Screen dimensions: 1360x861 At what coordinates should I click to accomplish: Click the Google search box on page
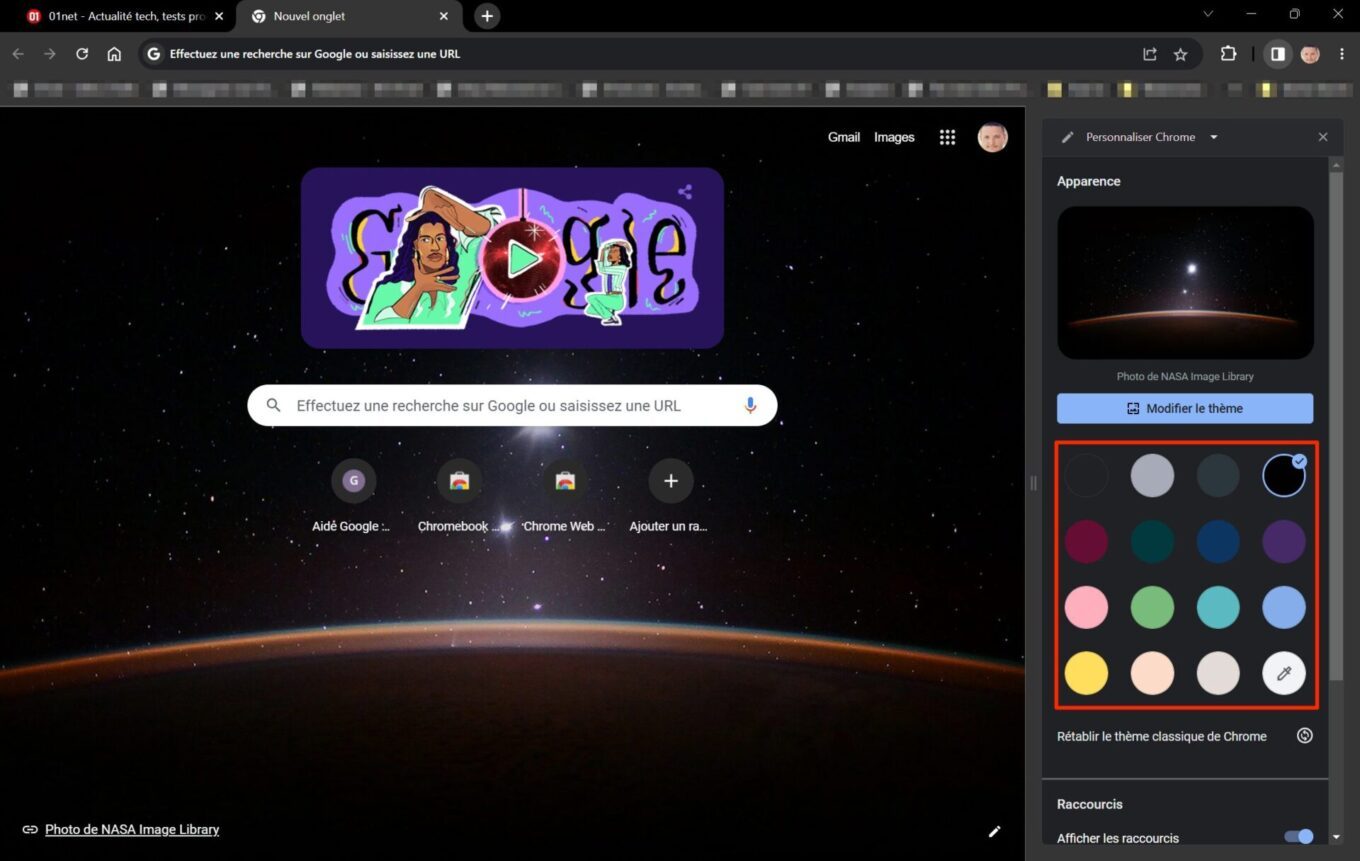512,405
